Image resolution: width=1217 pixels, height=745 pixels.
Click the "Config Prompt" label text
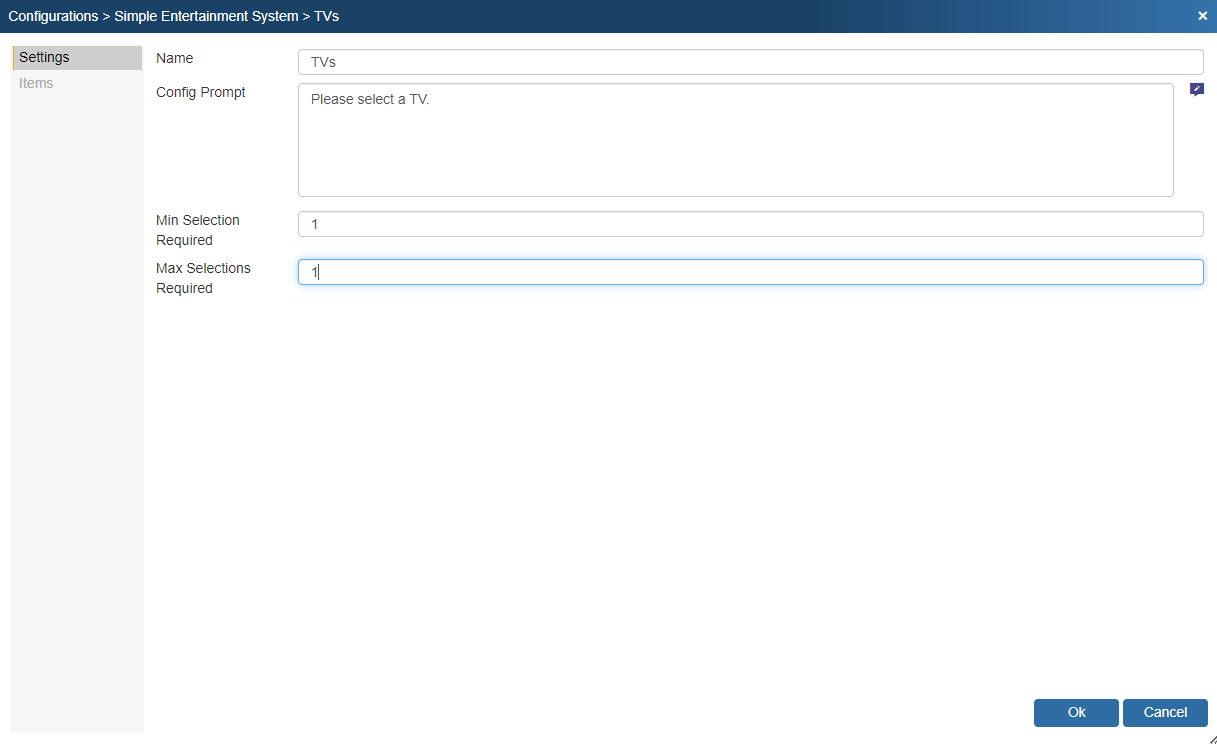pos(201,92)
